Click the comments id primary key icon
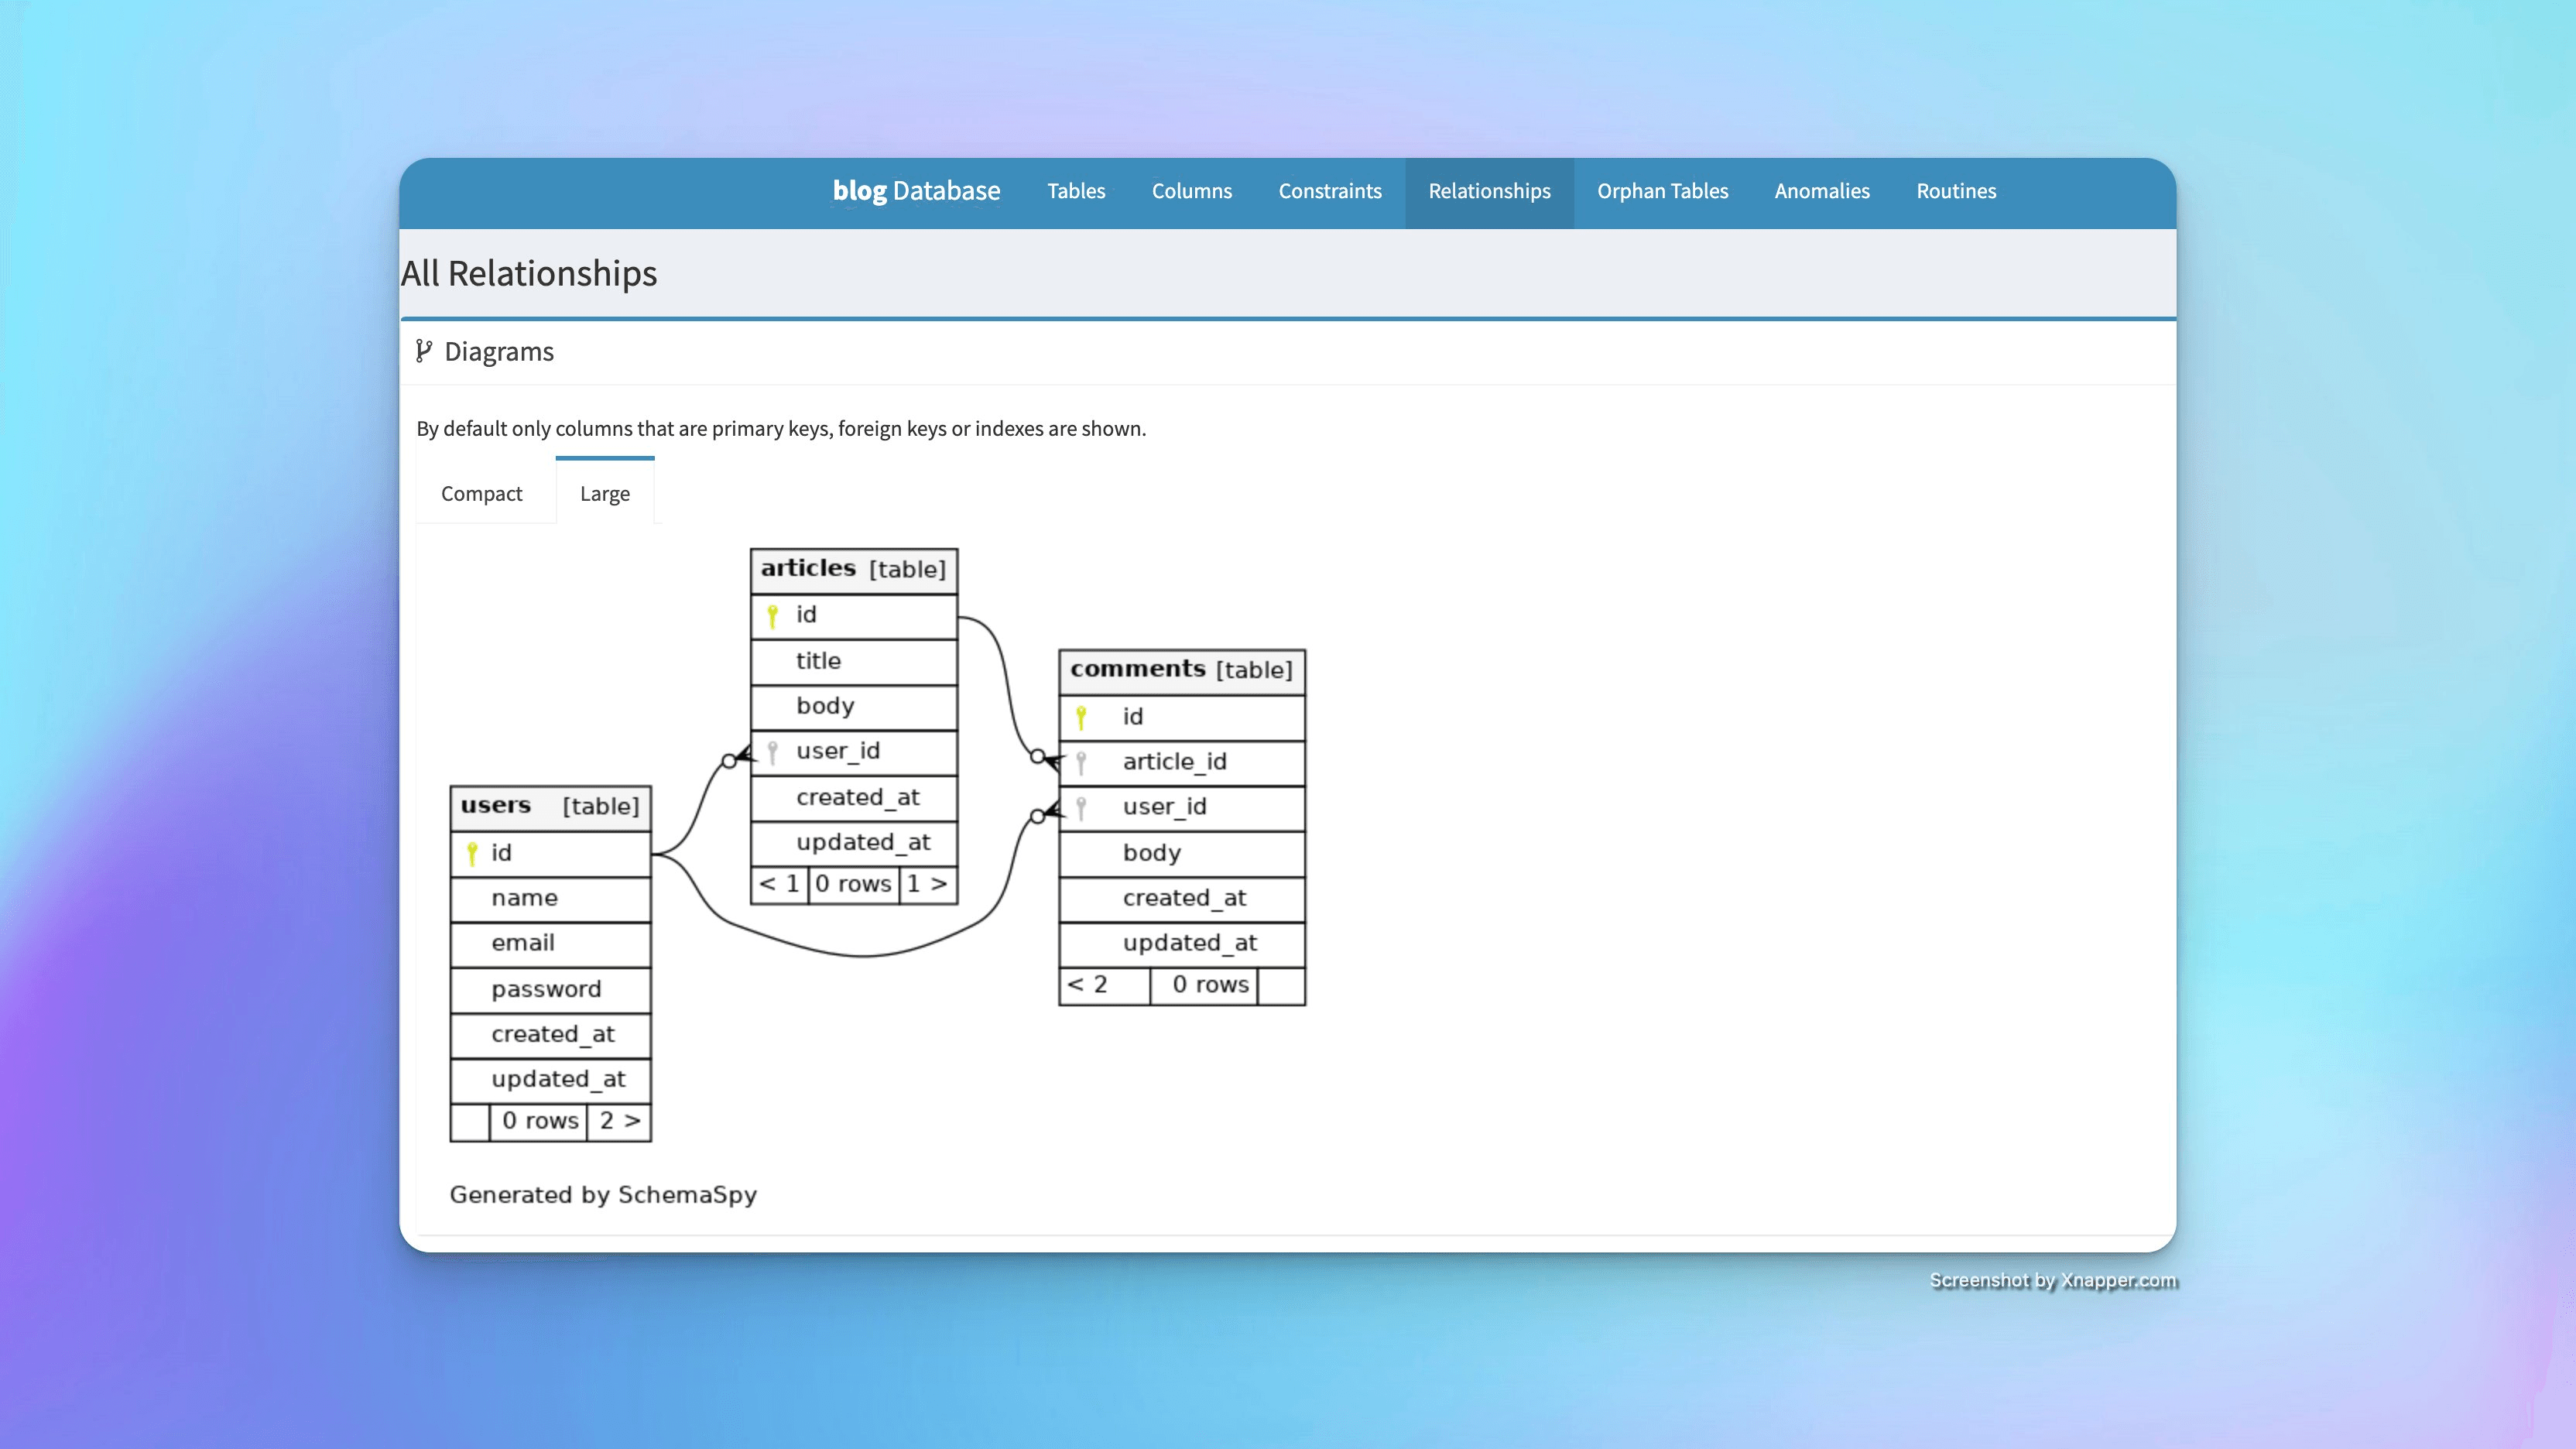This screenshot has height=1449, width=2576. (1081, 717)
